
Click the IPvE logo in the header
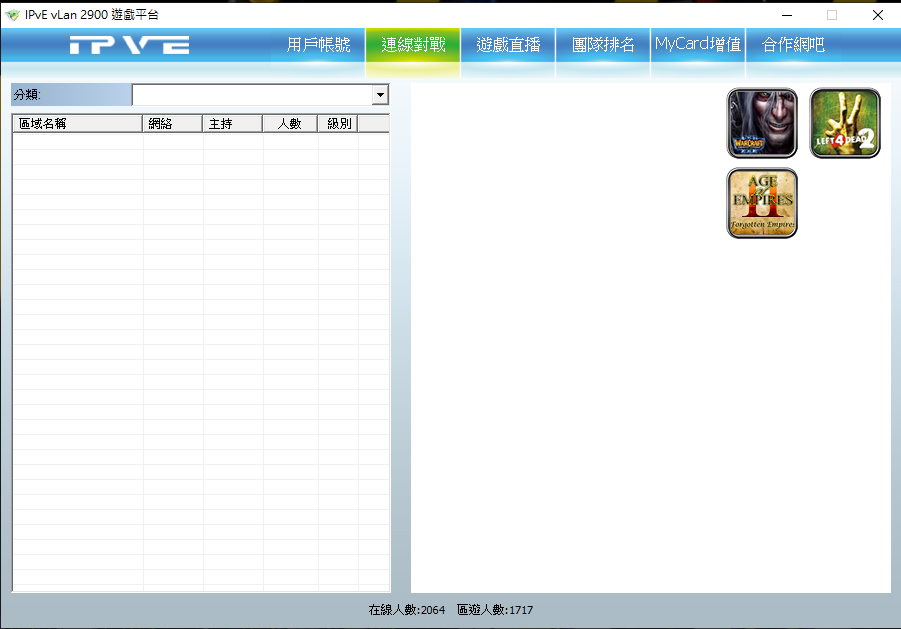(129, 45)
